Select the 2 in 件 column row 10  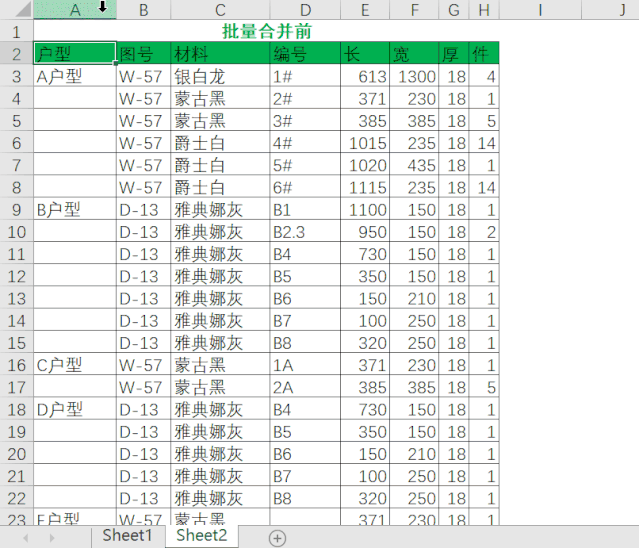pos(484,231)
